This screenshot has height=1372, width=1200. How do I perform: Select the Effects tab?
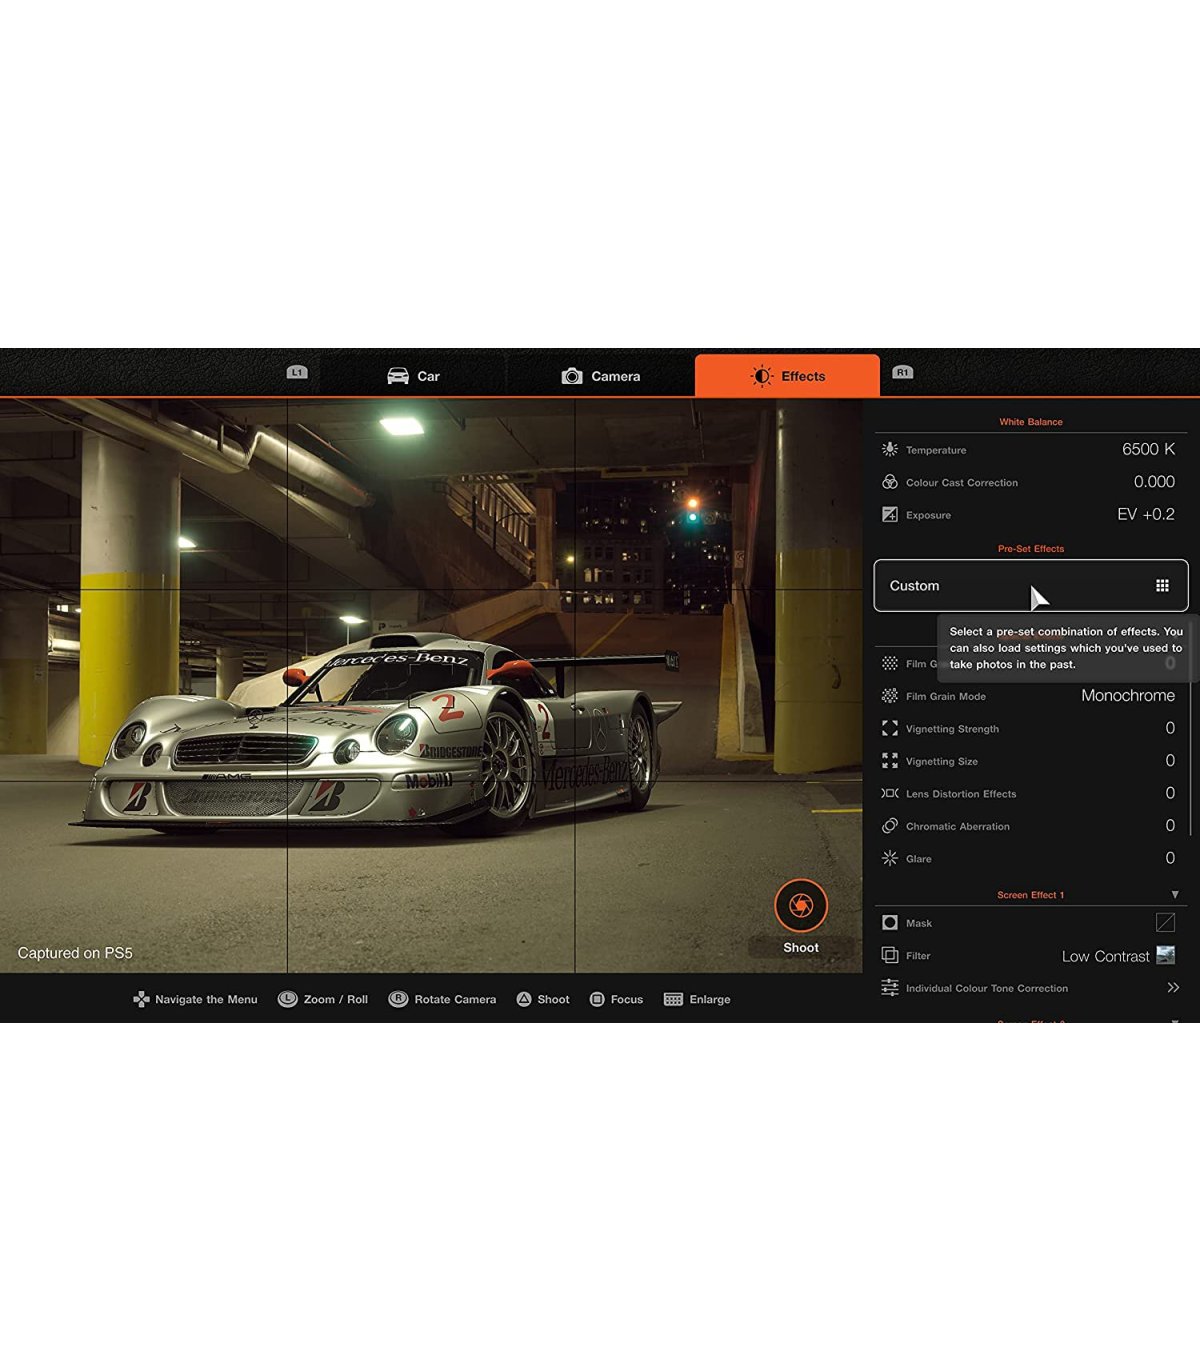(x=787, y=376)
